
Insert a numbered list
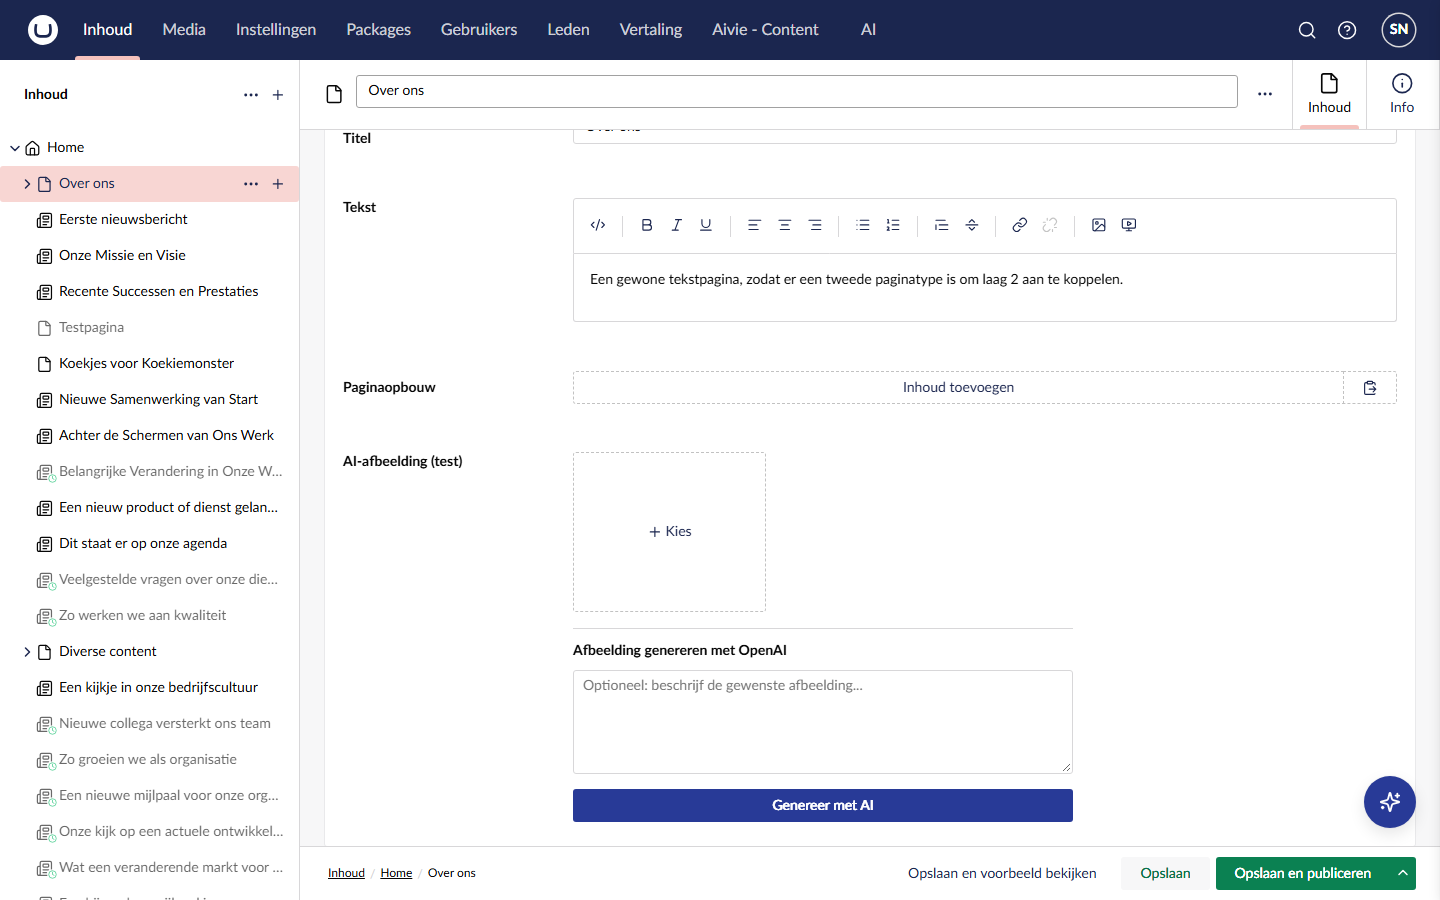tap(893, 225)
